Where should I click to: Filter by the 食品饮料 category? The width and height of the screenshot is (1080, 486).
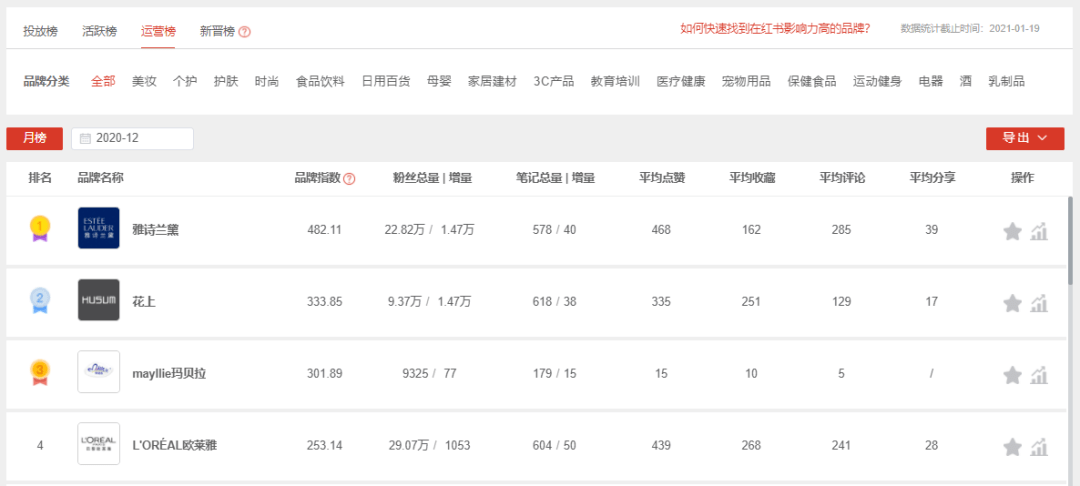pos(320,81)
